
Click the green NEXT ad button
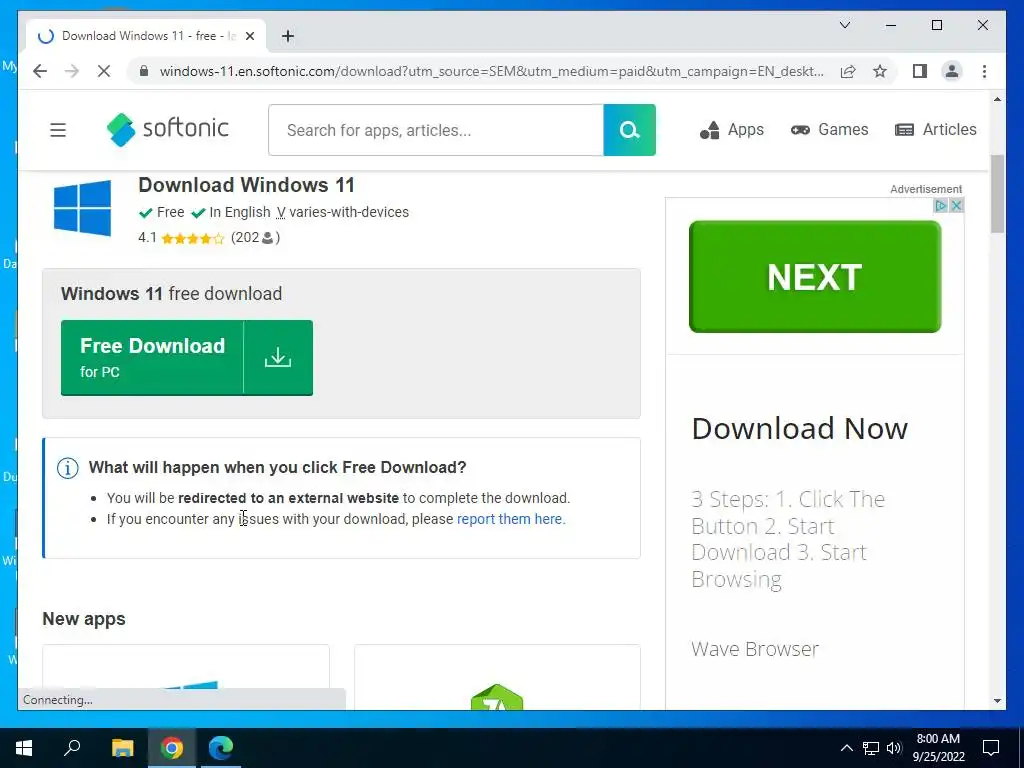pyautogui.click(x=815, y=277)
